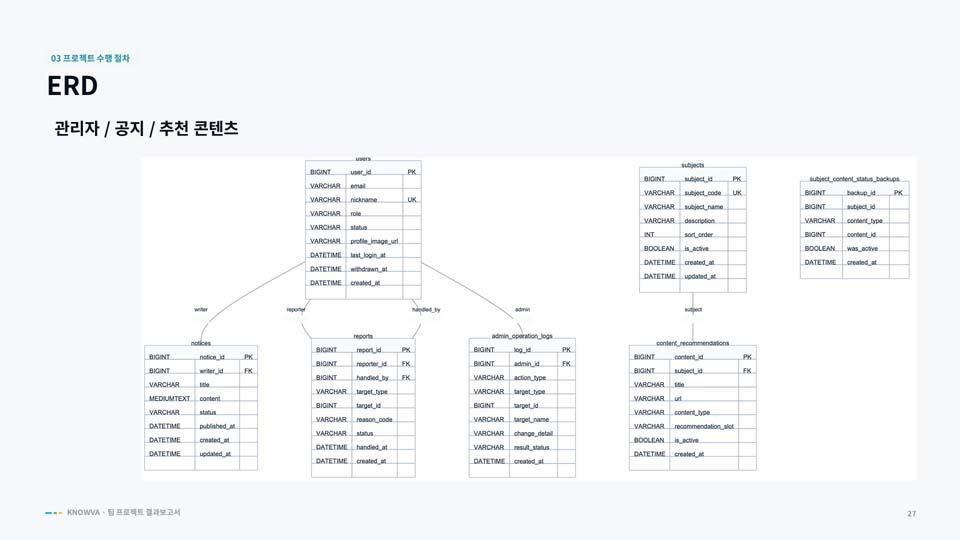Select the 'content_recommendations' table title
The image size is (960, 540).
[x=692, y=343]
